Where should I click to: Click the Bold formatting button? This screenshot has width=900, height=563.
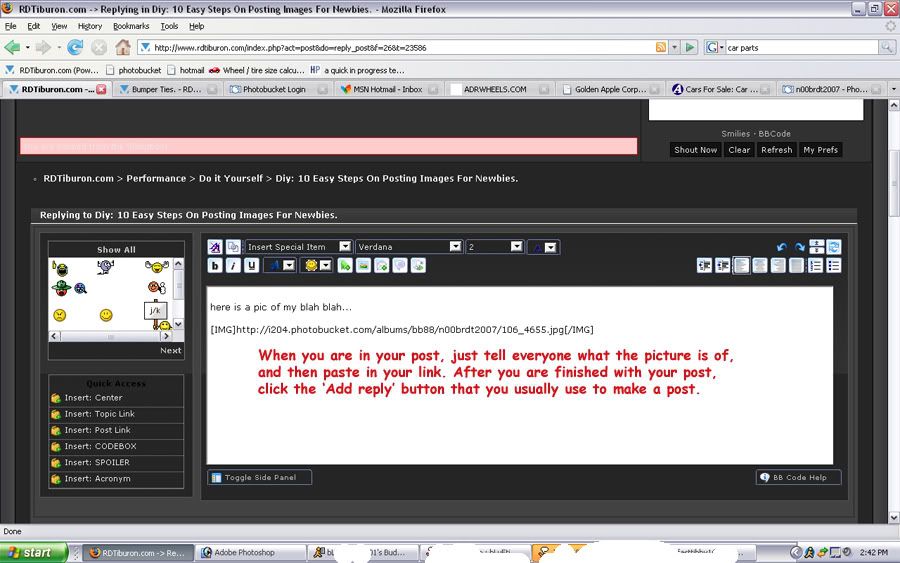pyautogui.click(x=215, y=265)
